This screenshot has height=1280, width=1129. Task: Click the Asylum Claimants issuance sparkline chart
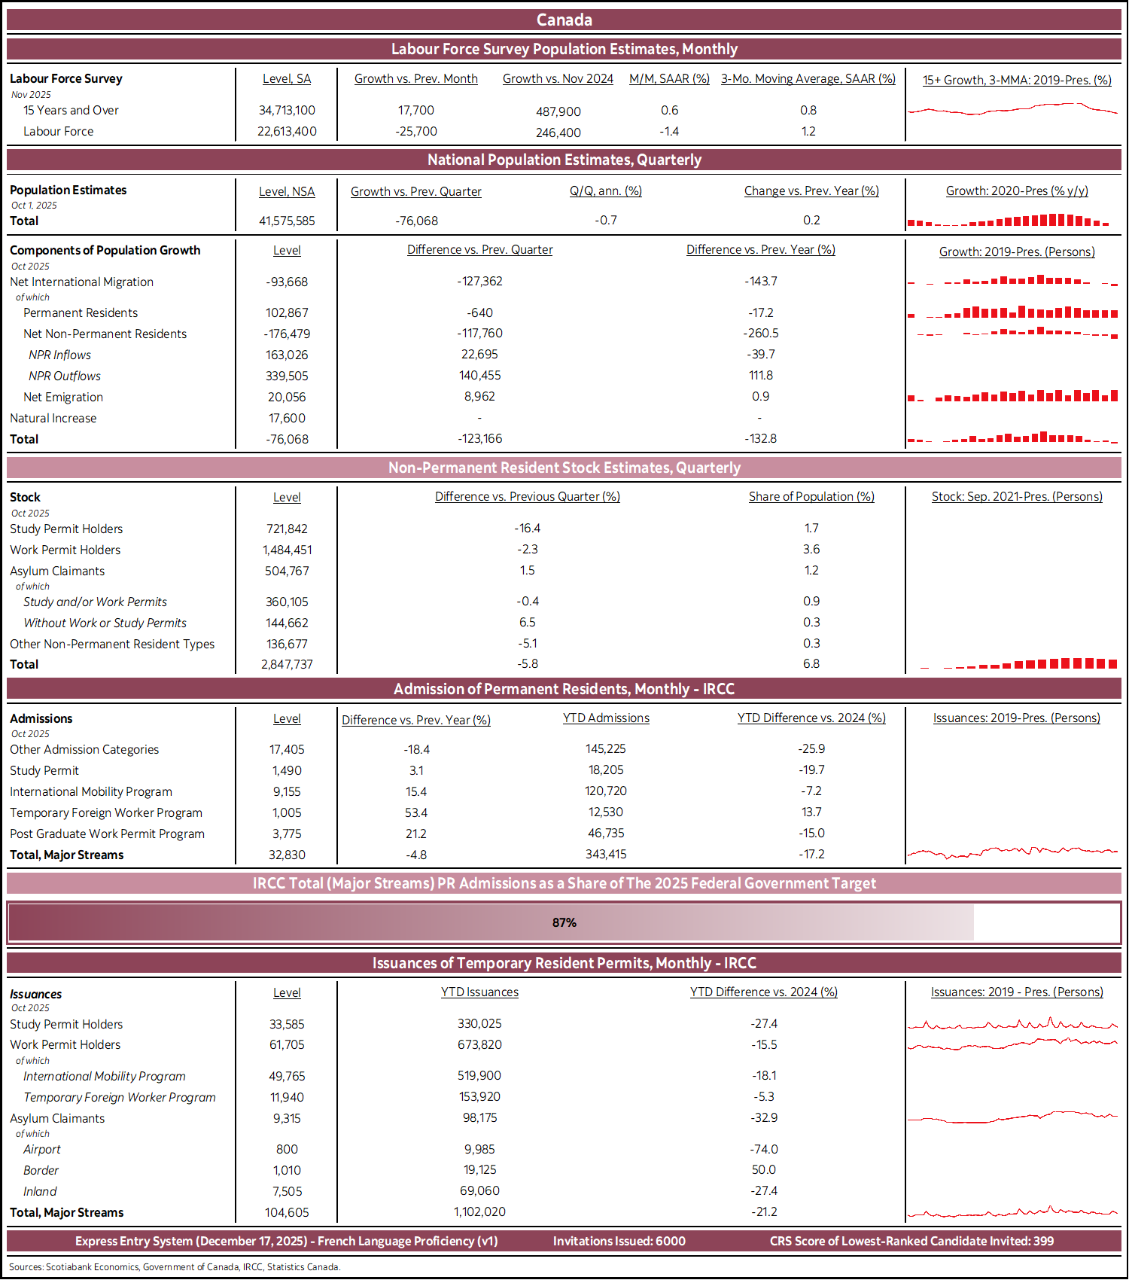[x=1012, y=1117]
